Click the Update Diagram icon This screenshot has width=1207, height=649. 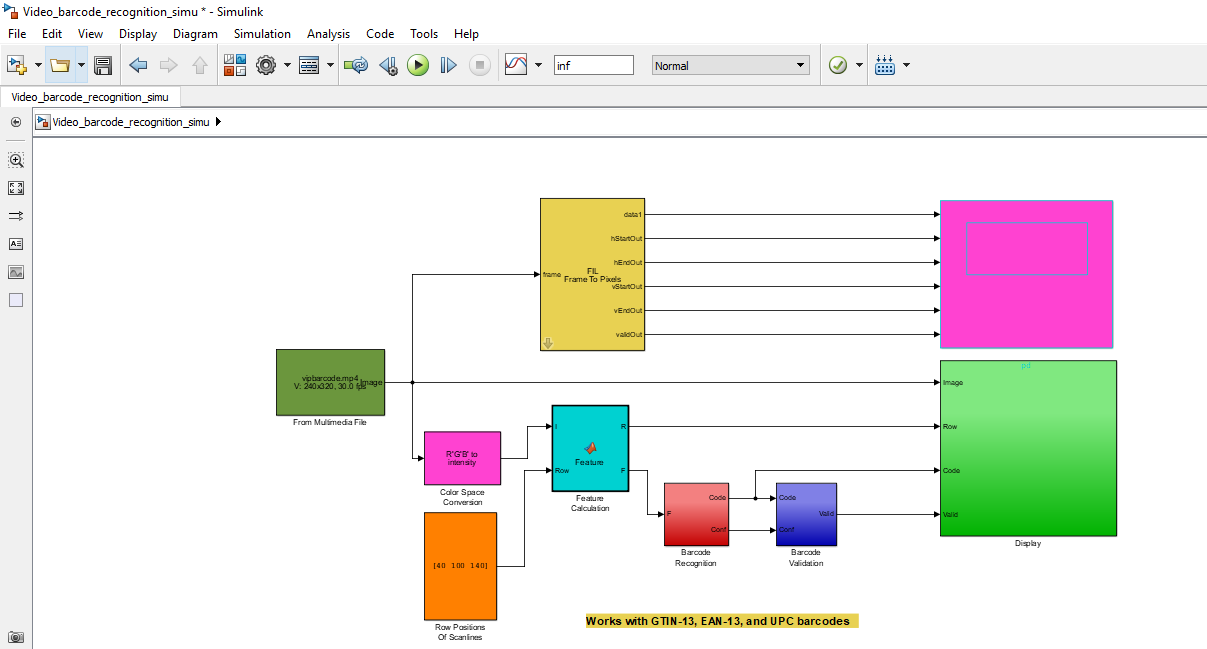pos(356,66)
